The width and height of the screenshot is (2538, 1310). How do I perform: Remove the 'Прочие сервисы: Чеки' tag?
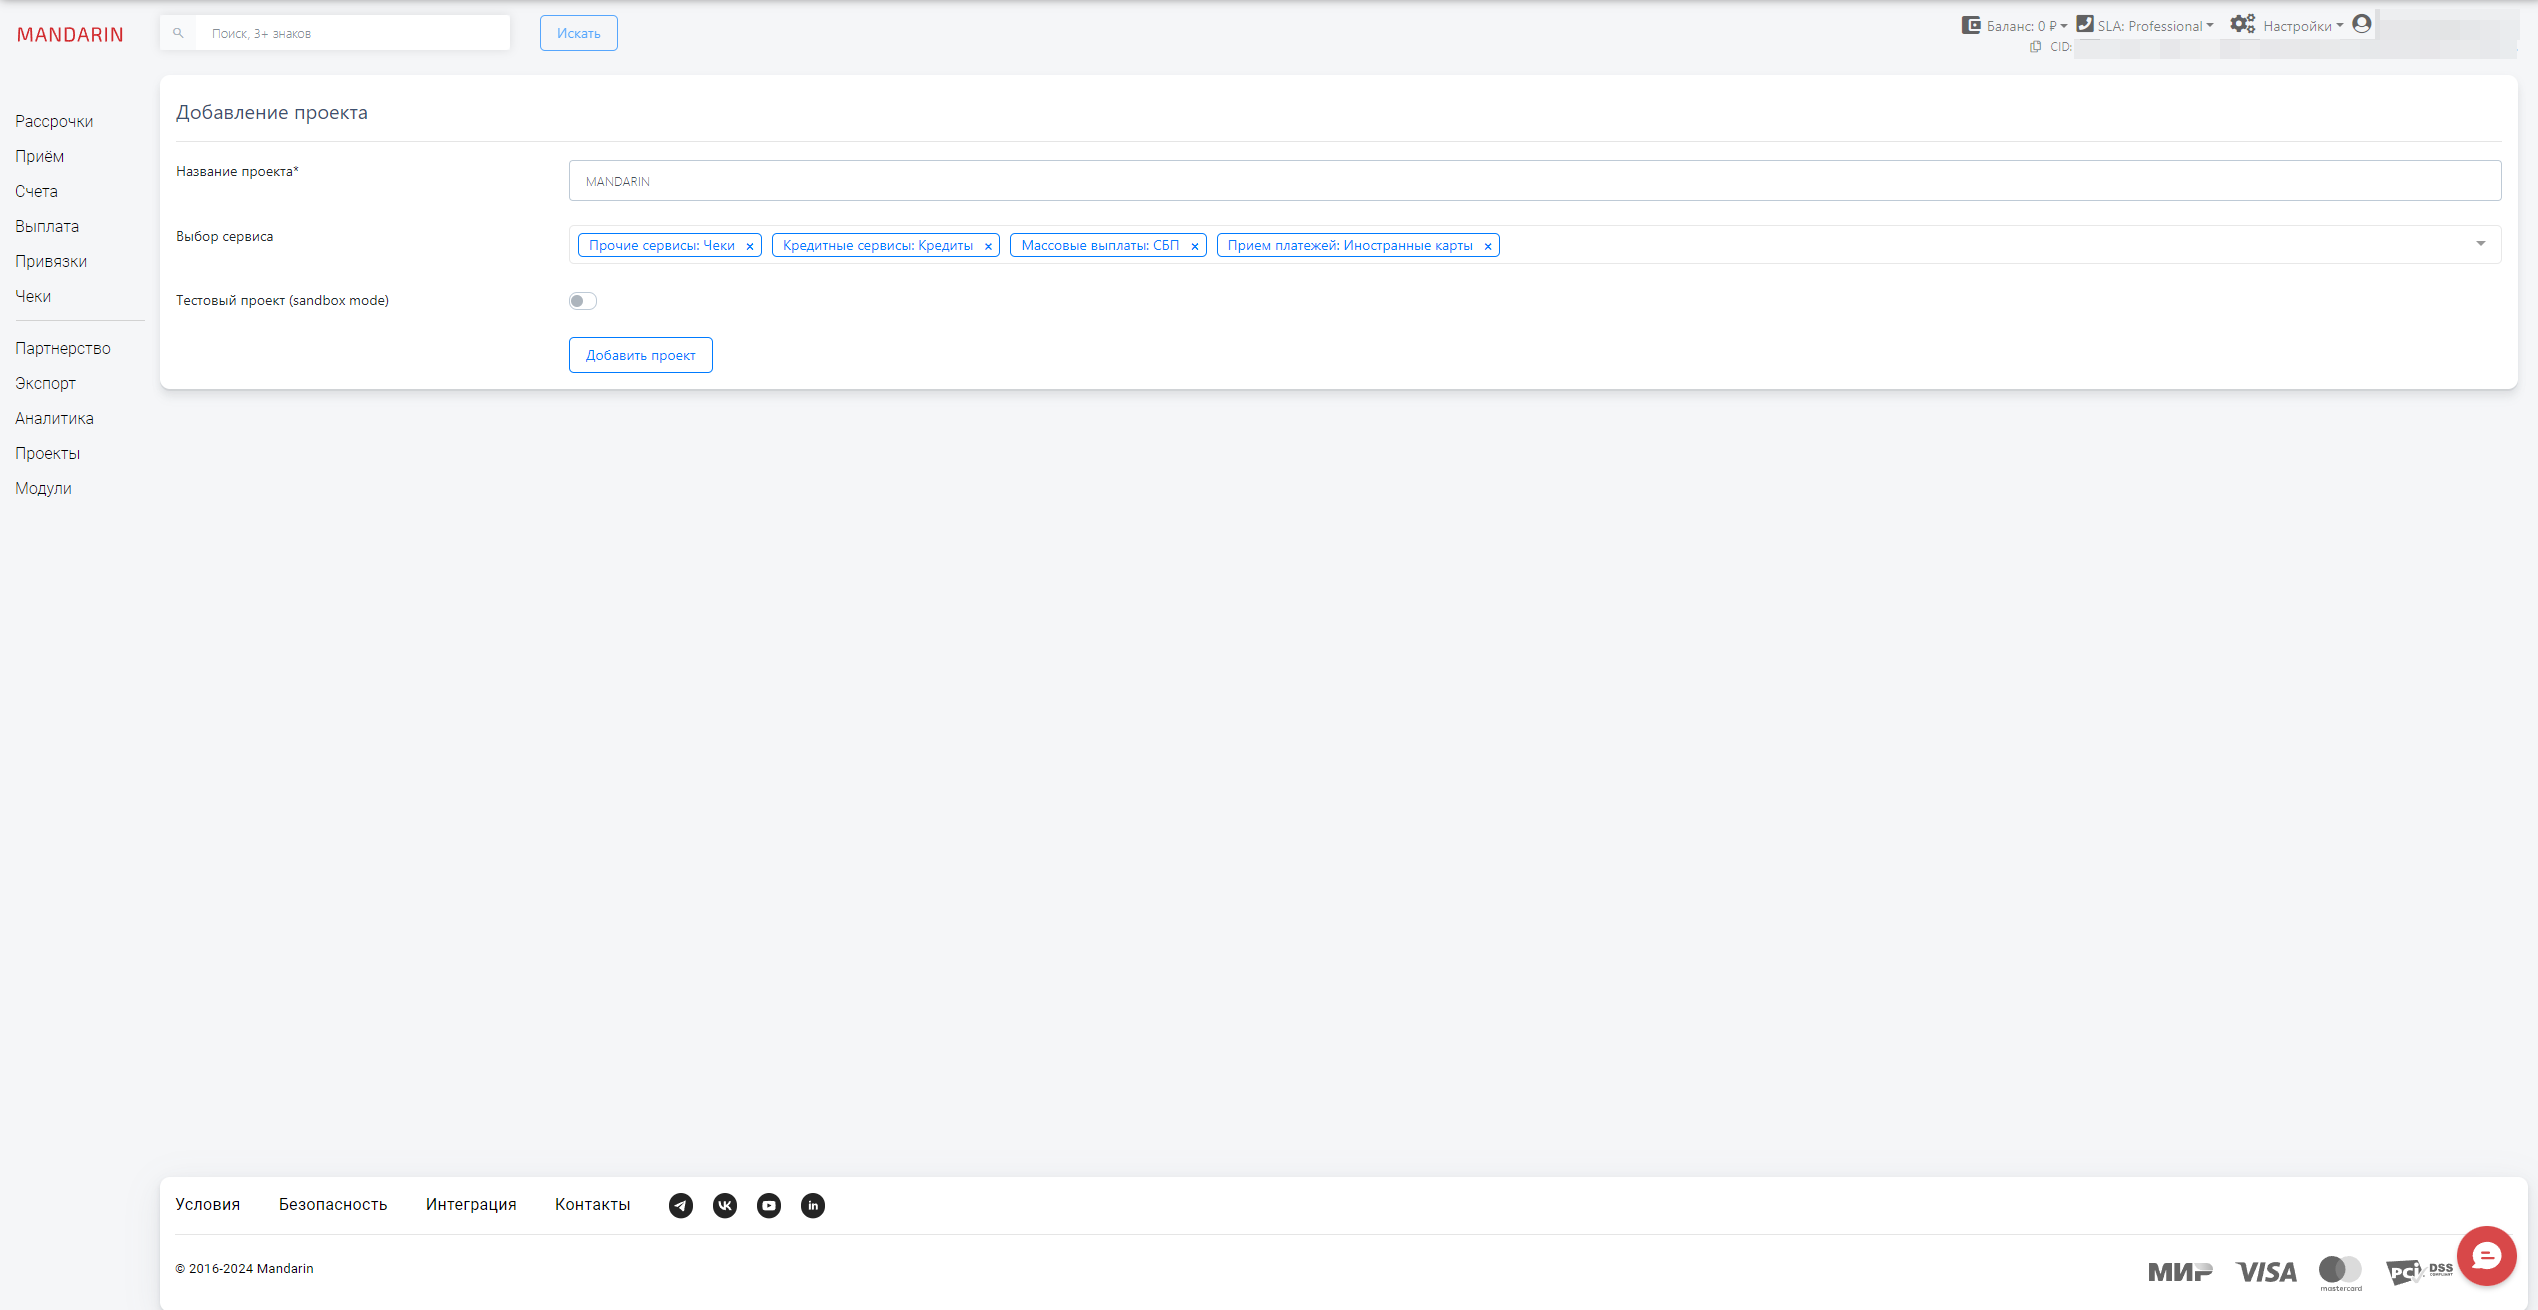pyautogui.click(x=750, y=246)
